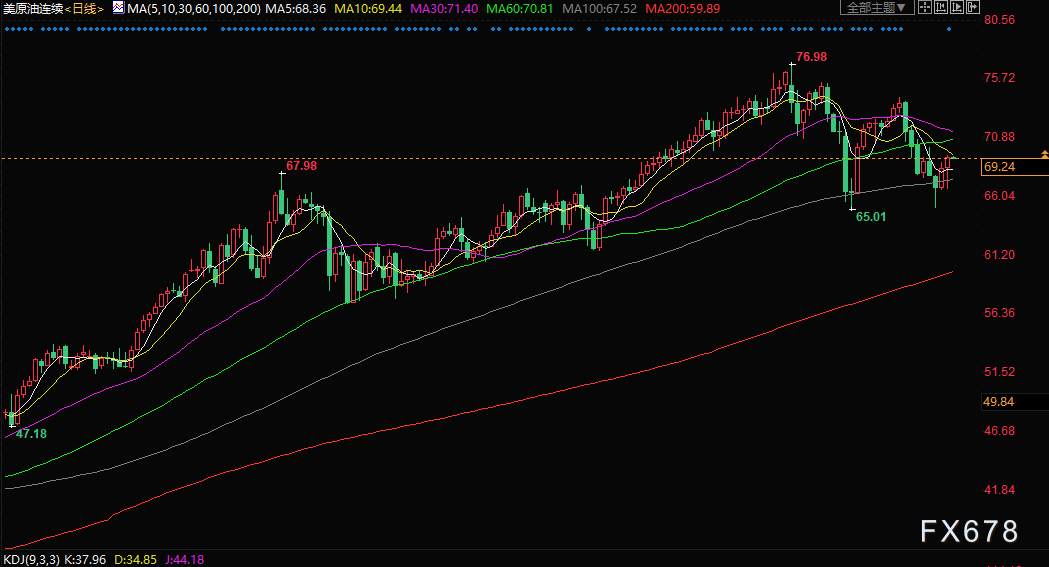The width and height of the screenshot is (1049, 567).
Task: Click the orange arrow marker beside 69.24
Action: pos(1044,154)
